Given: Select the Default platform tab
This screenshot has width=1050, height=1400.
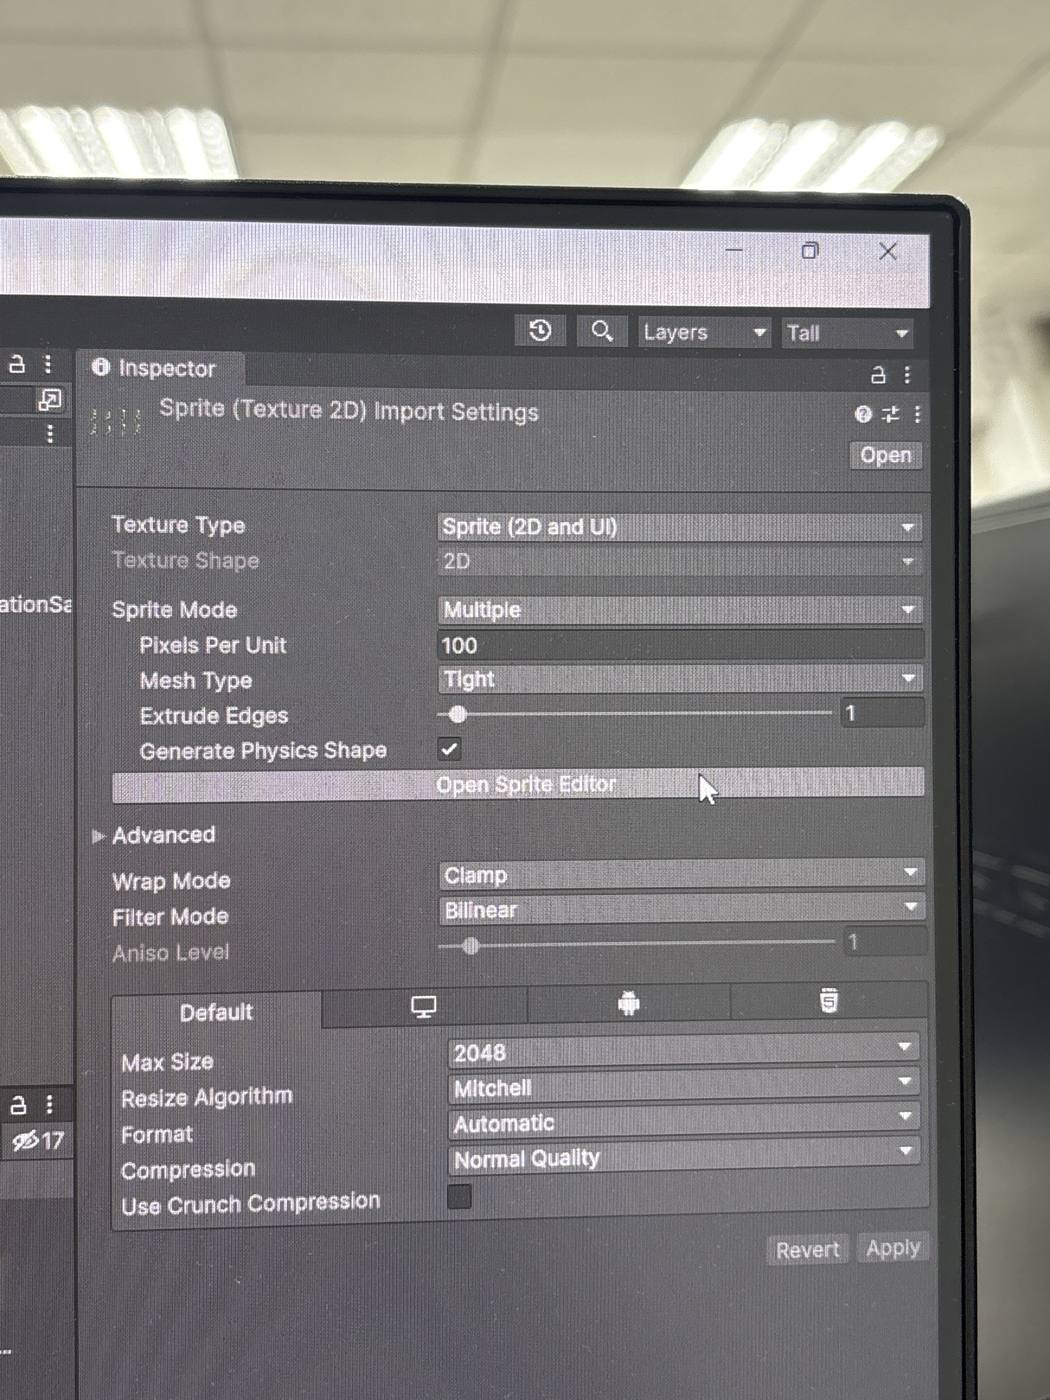Looking at the screenshot, I should click(x=217, y=1012).
